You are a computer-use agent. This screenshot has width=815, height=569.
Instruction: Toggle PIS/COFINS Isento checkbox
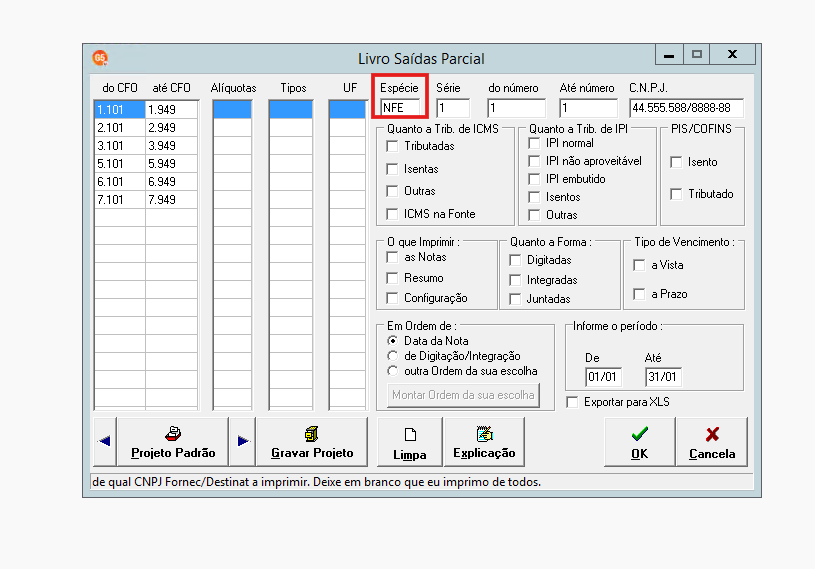tap(676, 162)
